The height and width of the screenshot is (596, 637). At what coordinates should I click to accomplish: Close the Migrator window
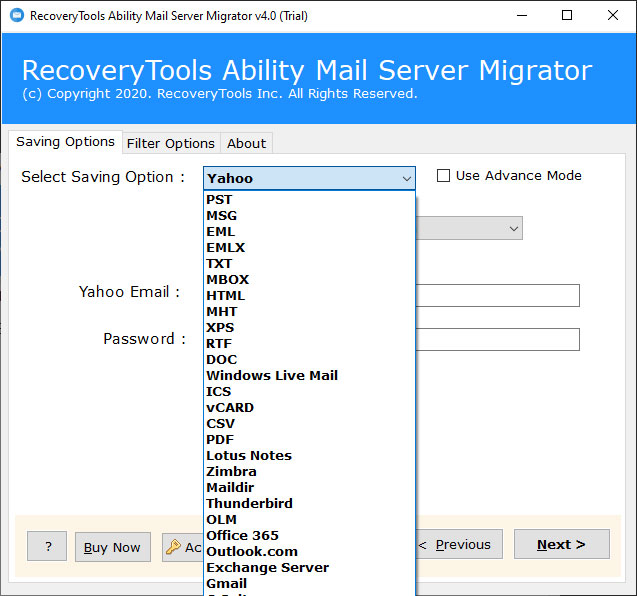613,15
